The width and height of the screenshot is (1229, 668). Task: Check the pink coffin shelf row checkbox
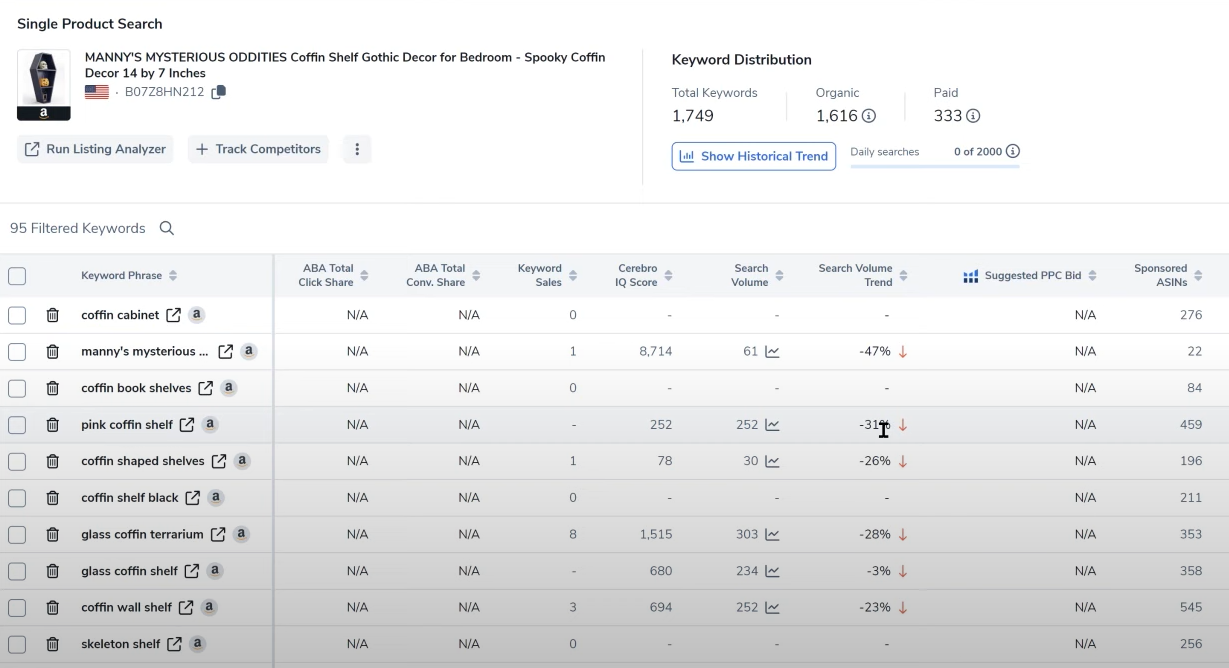click(x=17, y=425)
